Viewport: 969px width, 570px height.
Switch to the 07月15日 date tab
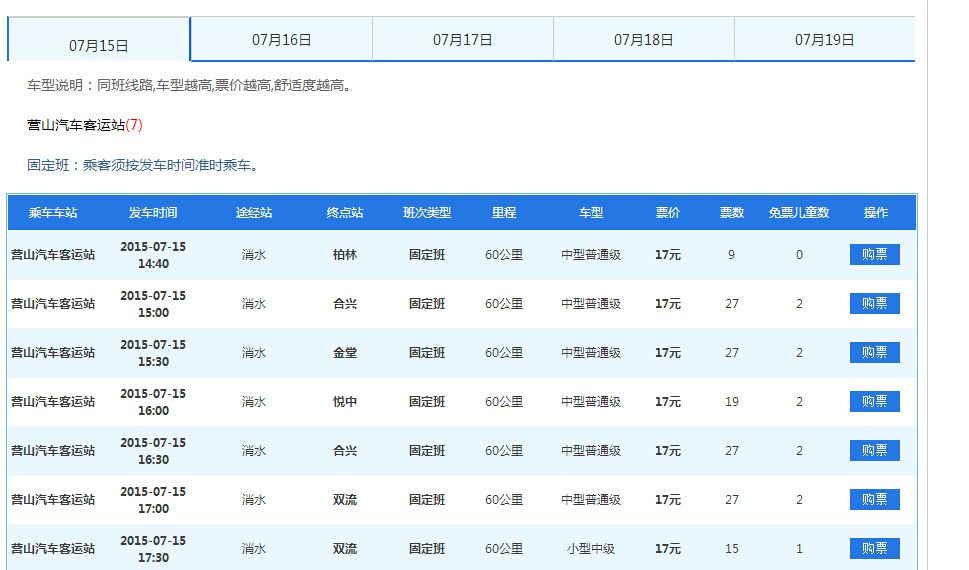[99, 45]
